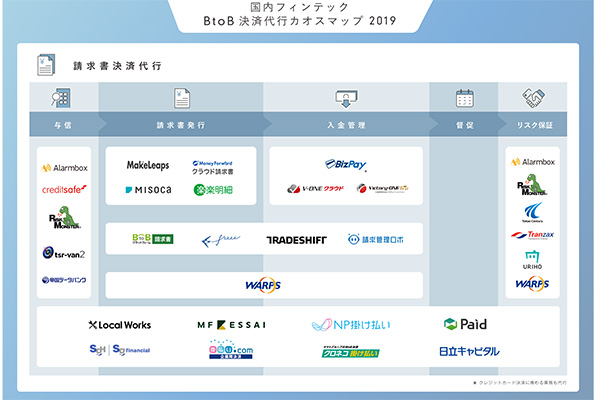The width and height of the screenshot is (600, 400).
Task: Open the Paid logo
Action: click(x=465, y=324)
